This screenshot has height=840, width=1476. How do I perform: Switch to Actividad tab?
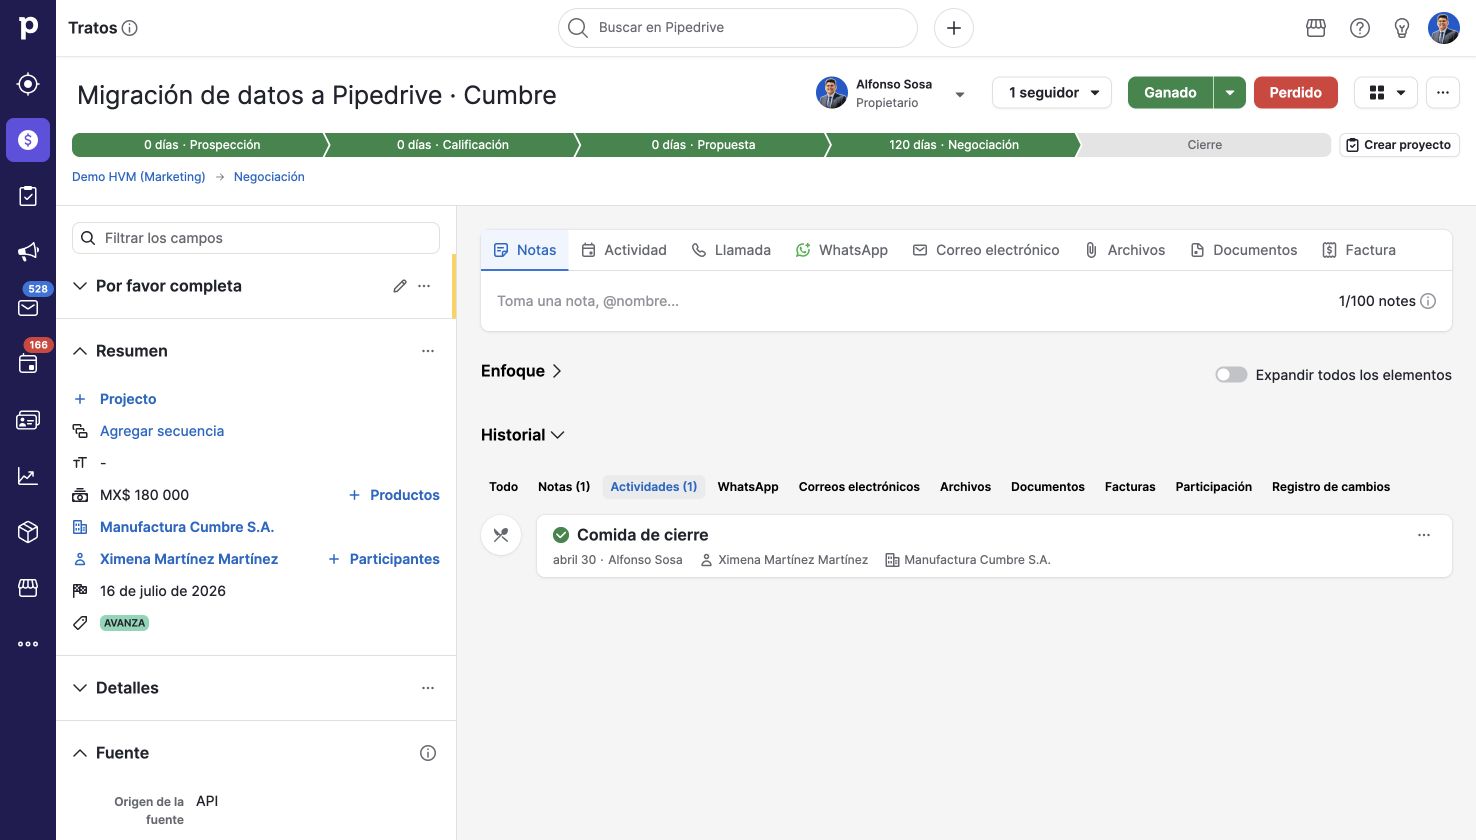(624, 250)
